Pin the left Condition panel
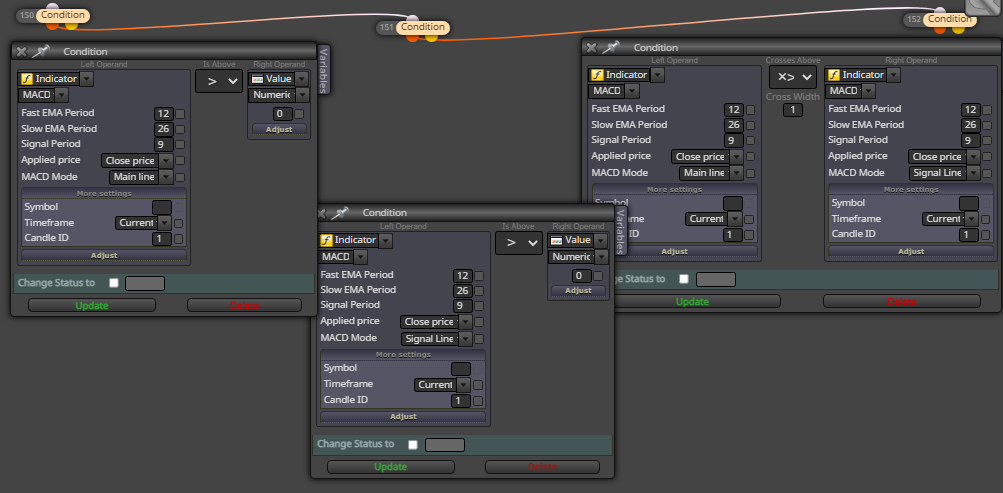Viewport: 1003px width, 493px height. 41,51
